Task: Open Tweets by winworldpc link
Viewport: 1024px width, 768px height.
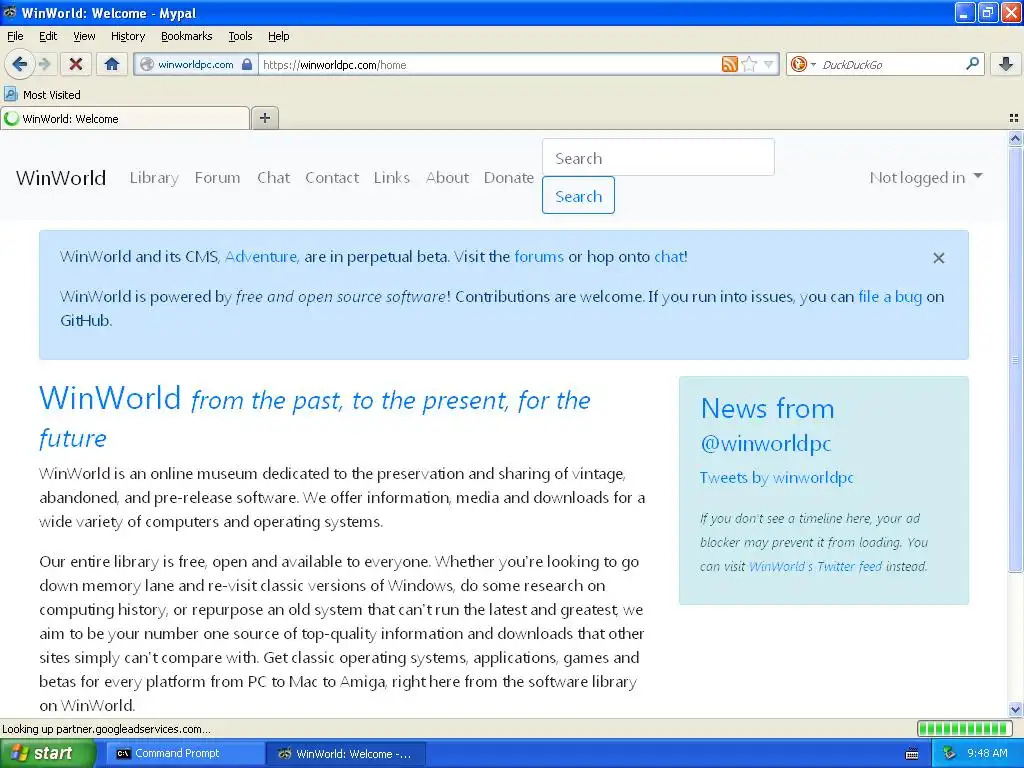Action: (776, 477)
